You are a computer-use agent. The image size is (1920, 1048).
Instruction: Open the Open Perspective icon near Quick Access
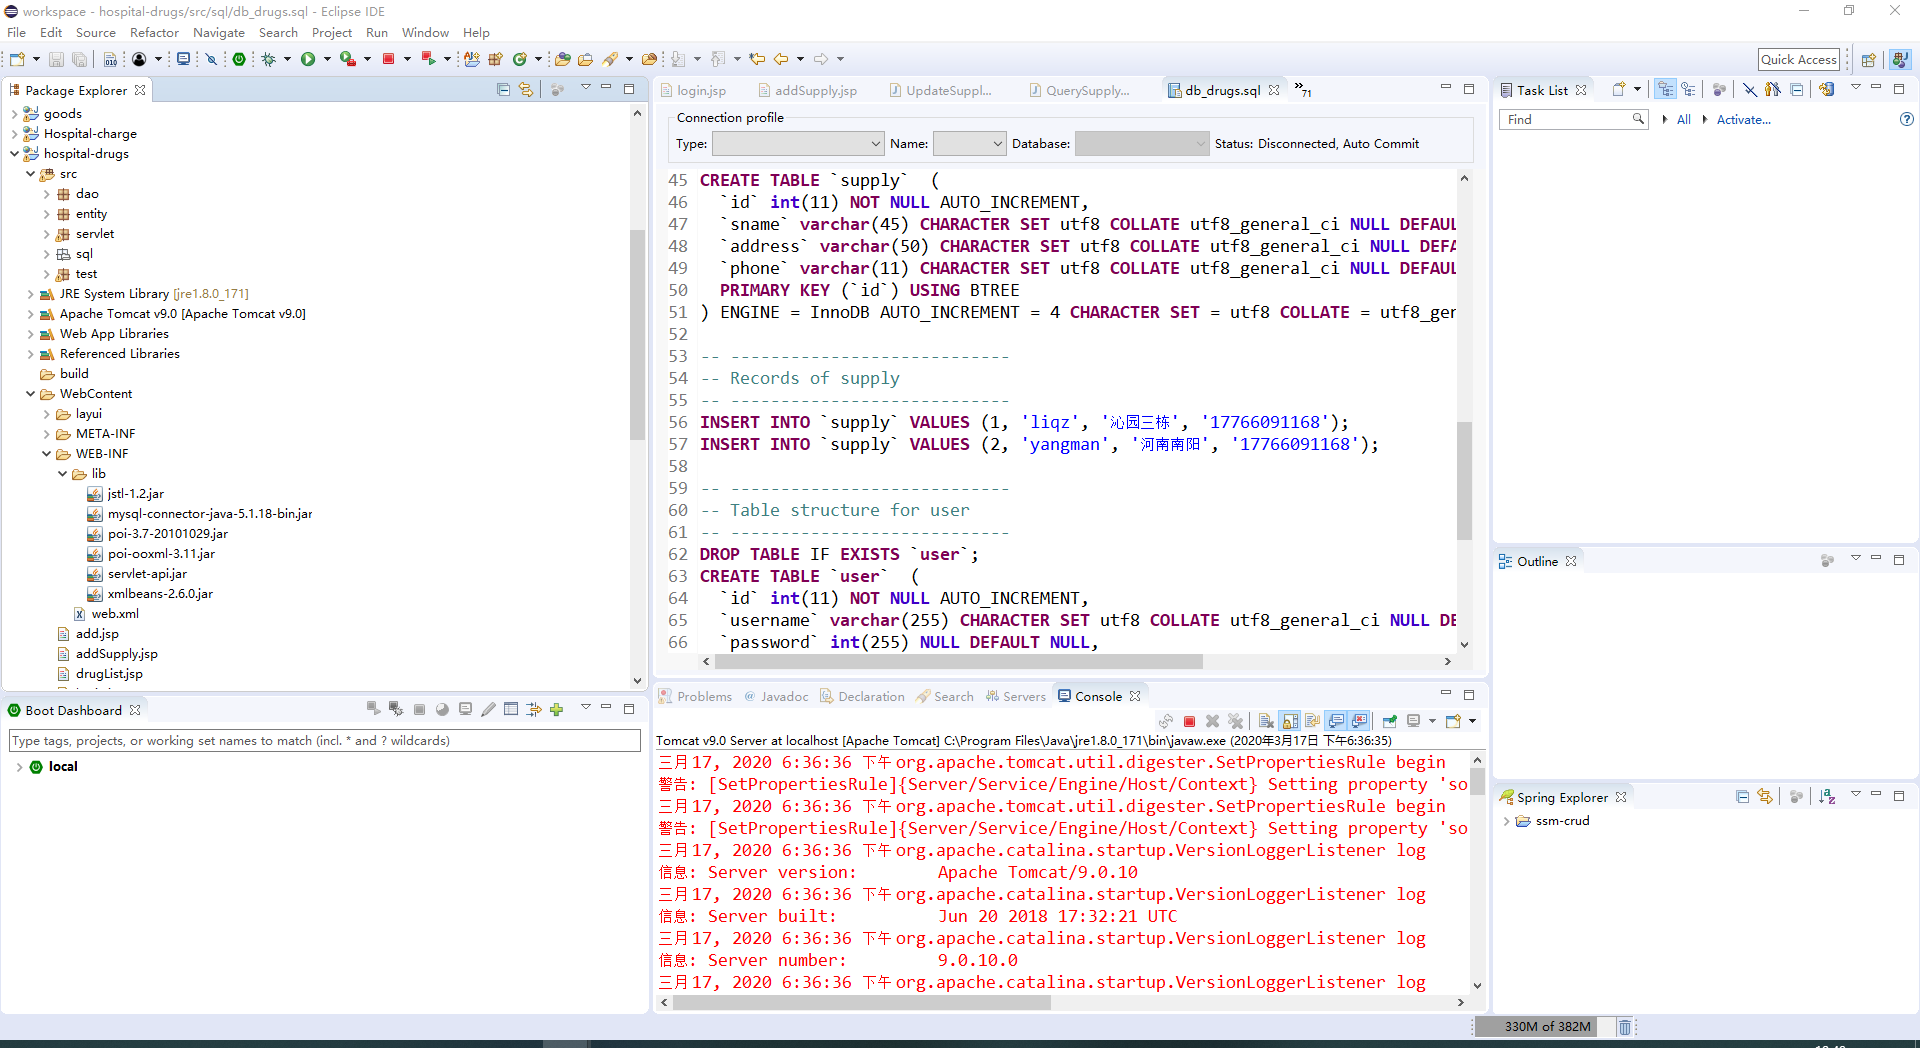click(1868, 60)
